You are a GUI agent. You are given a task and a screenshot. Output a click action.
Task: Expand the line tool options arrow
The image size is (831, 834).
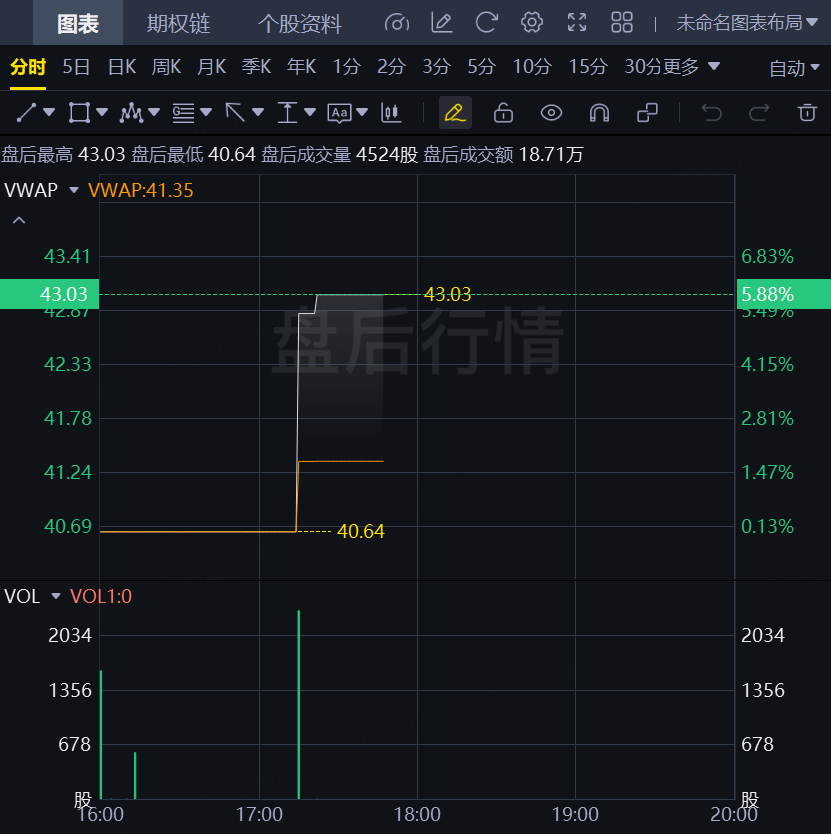tap(49, 112)
